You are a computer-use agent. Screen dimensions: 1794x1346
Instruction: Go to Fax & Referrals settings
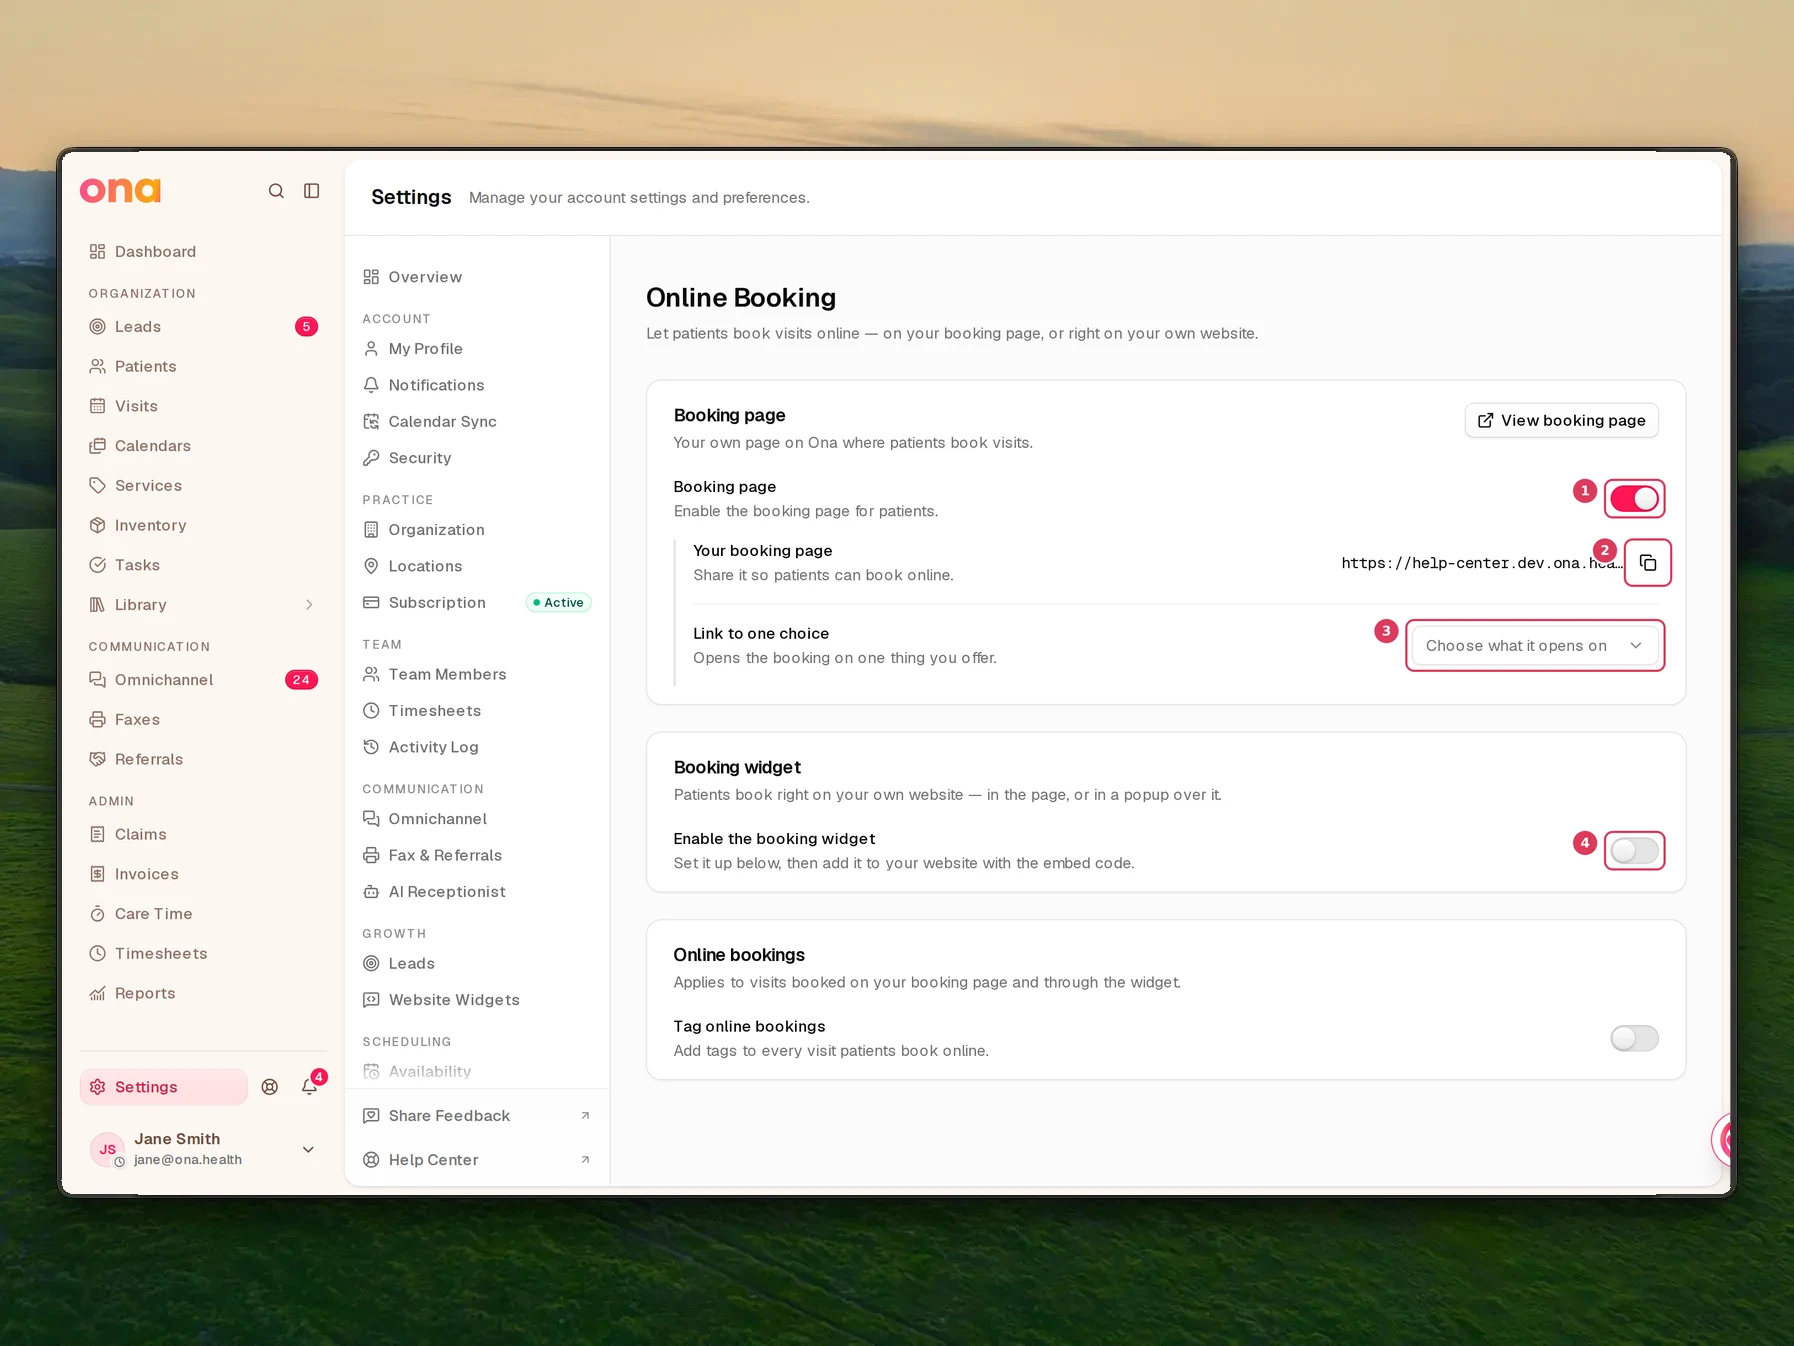[477, 856]
